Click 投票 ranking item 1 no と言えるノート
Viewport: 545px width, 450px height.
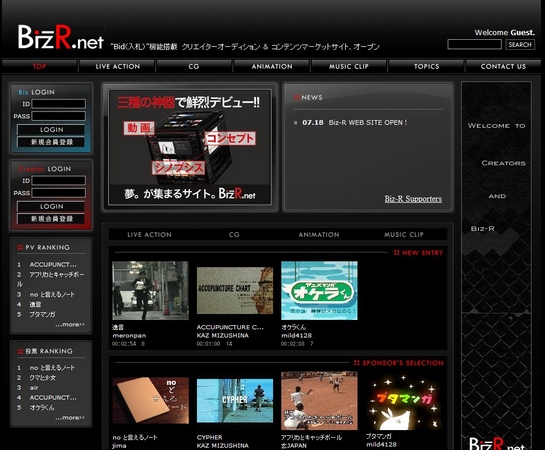point(52,368)
